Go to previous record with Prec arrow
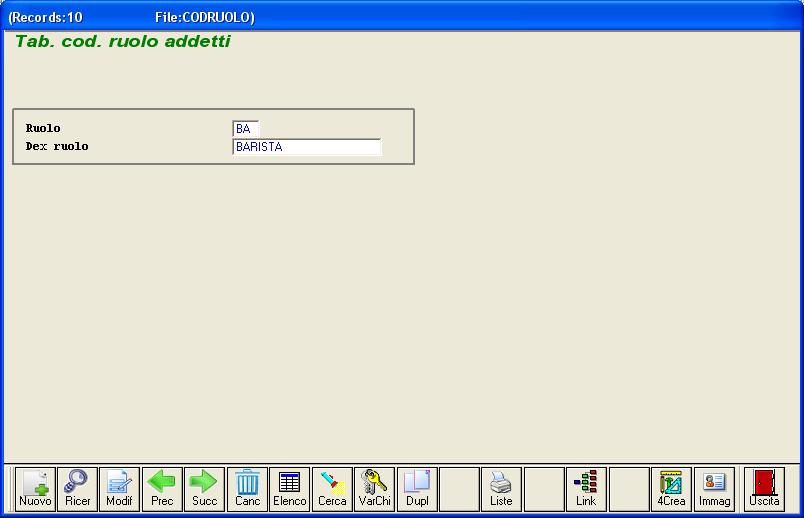 [x=162, y=488]
